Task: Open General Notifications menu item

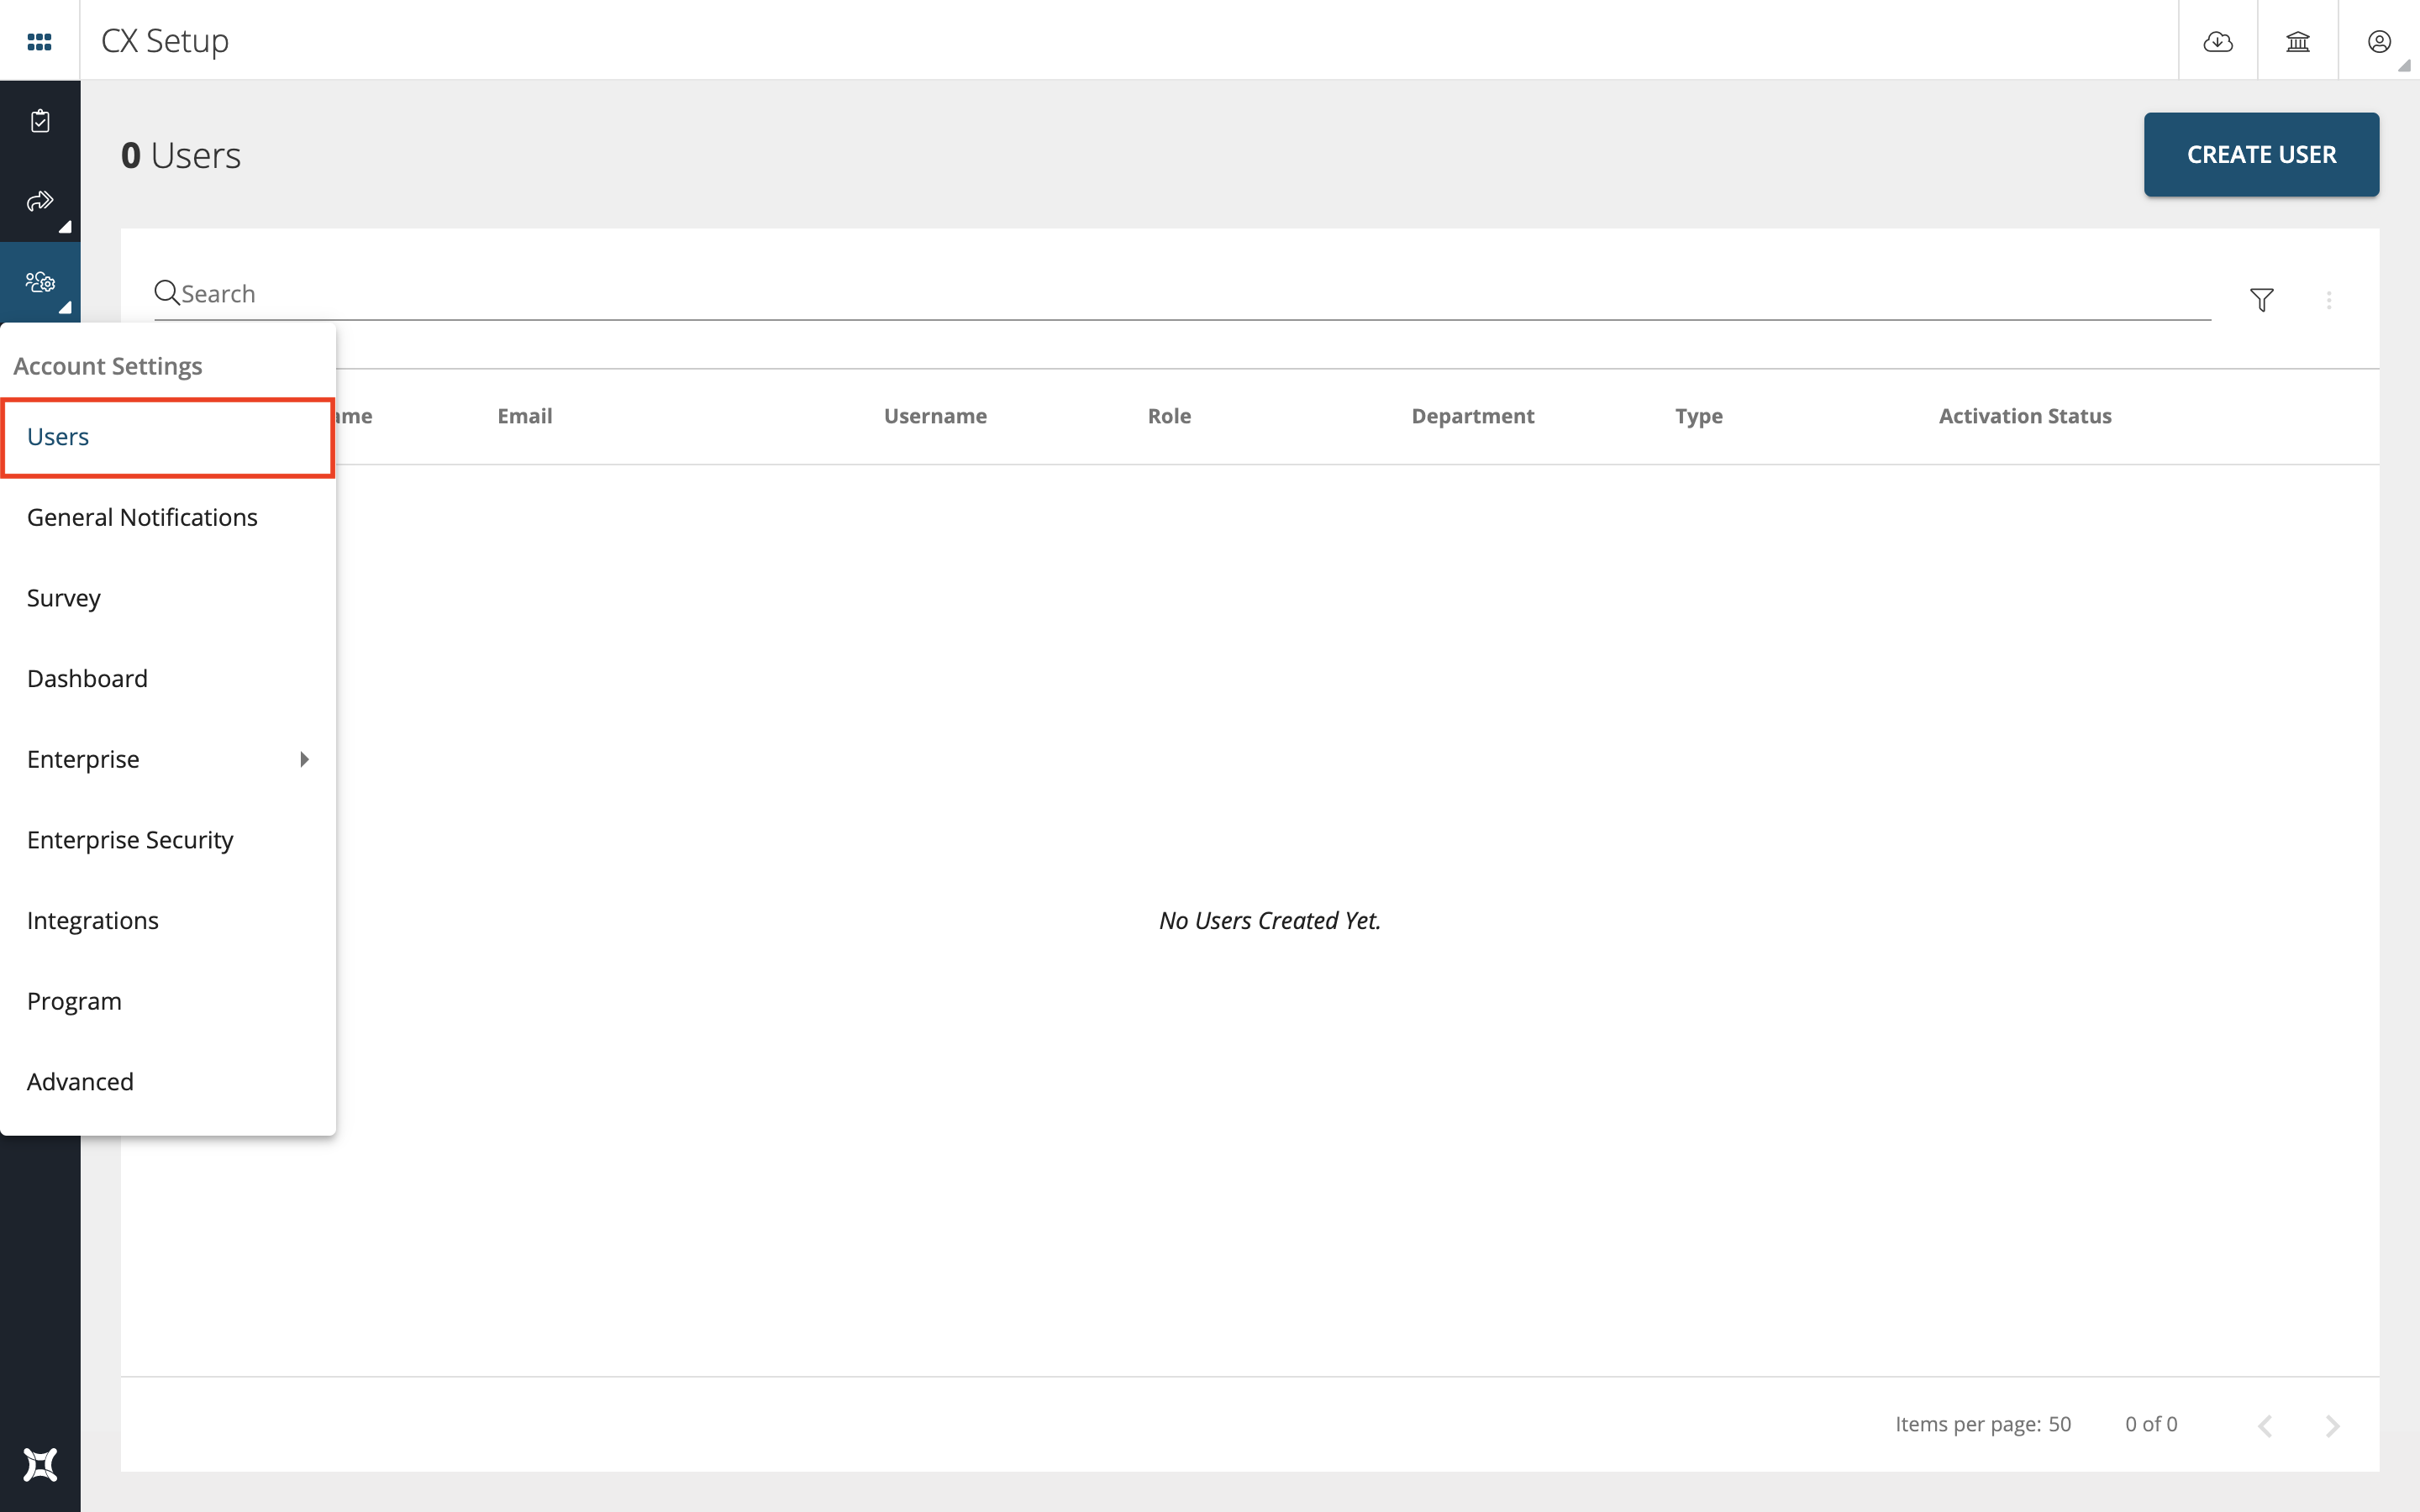Action: [167, 517]
